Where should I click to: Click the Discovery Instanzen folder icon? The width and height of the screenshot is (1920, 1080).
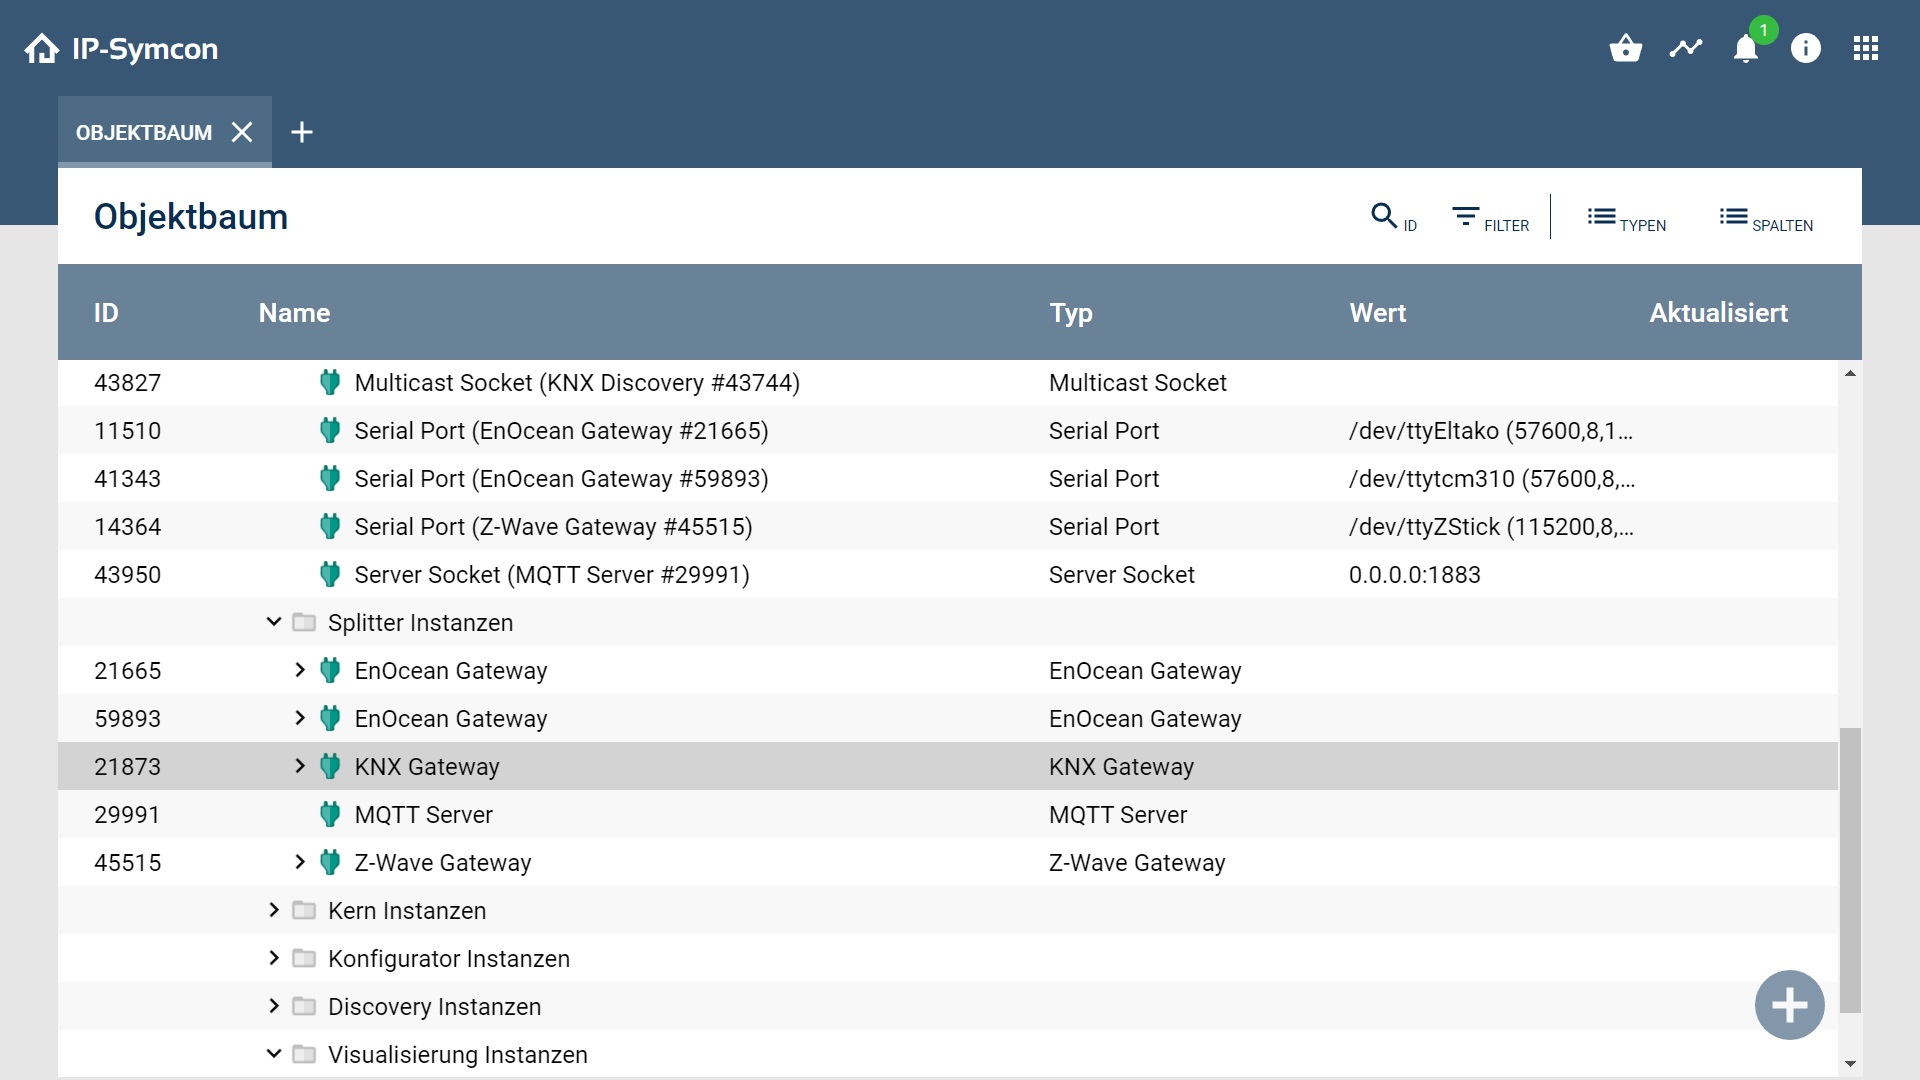[x=304, y=1006]
